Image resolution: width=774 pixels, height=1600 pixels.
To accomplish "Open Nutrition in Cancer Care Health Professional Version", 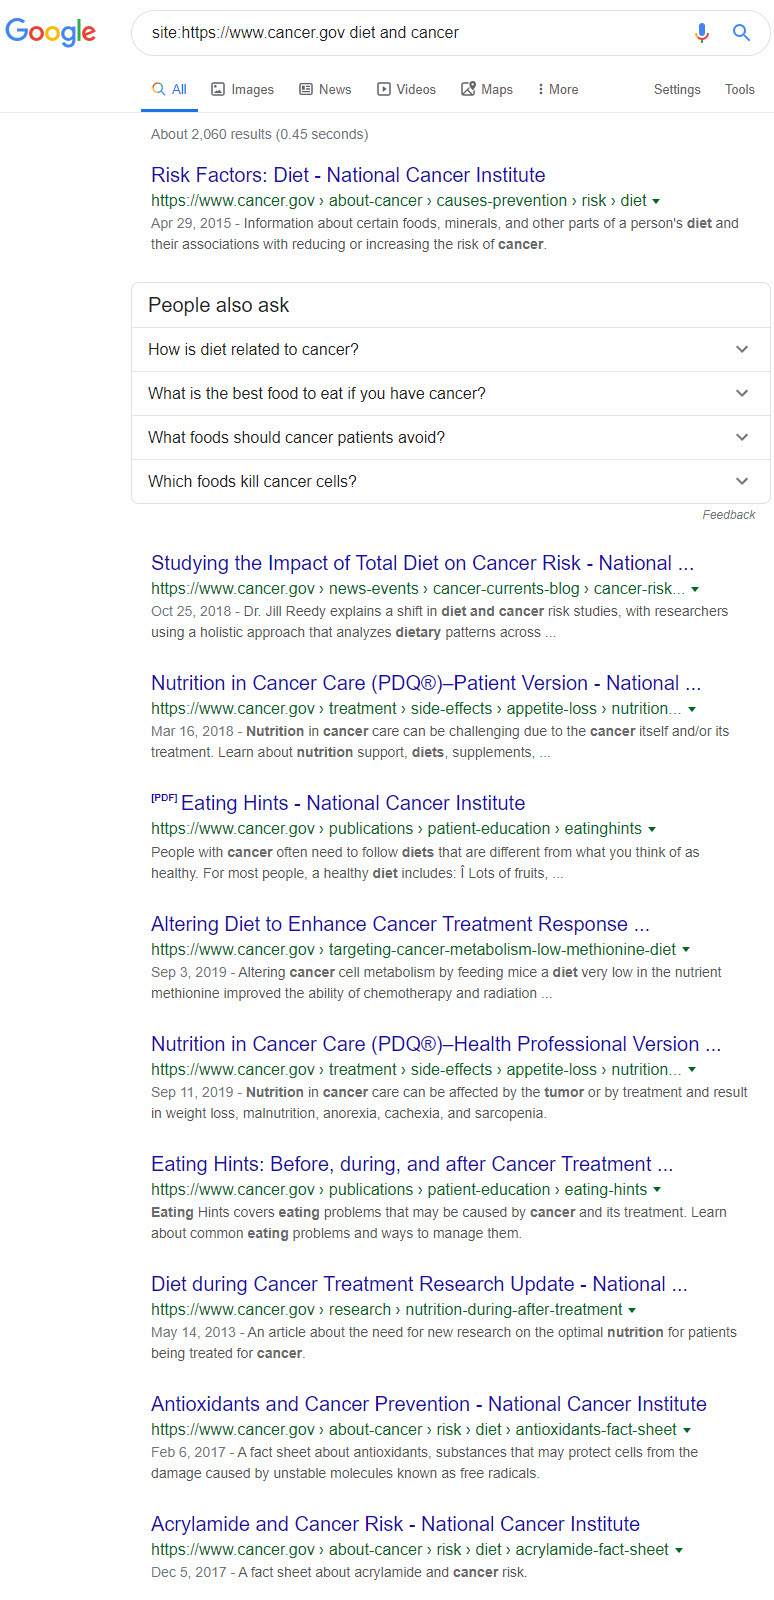I will [436, 1044].
